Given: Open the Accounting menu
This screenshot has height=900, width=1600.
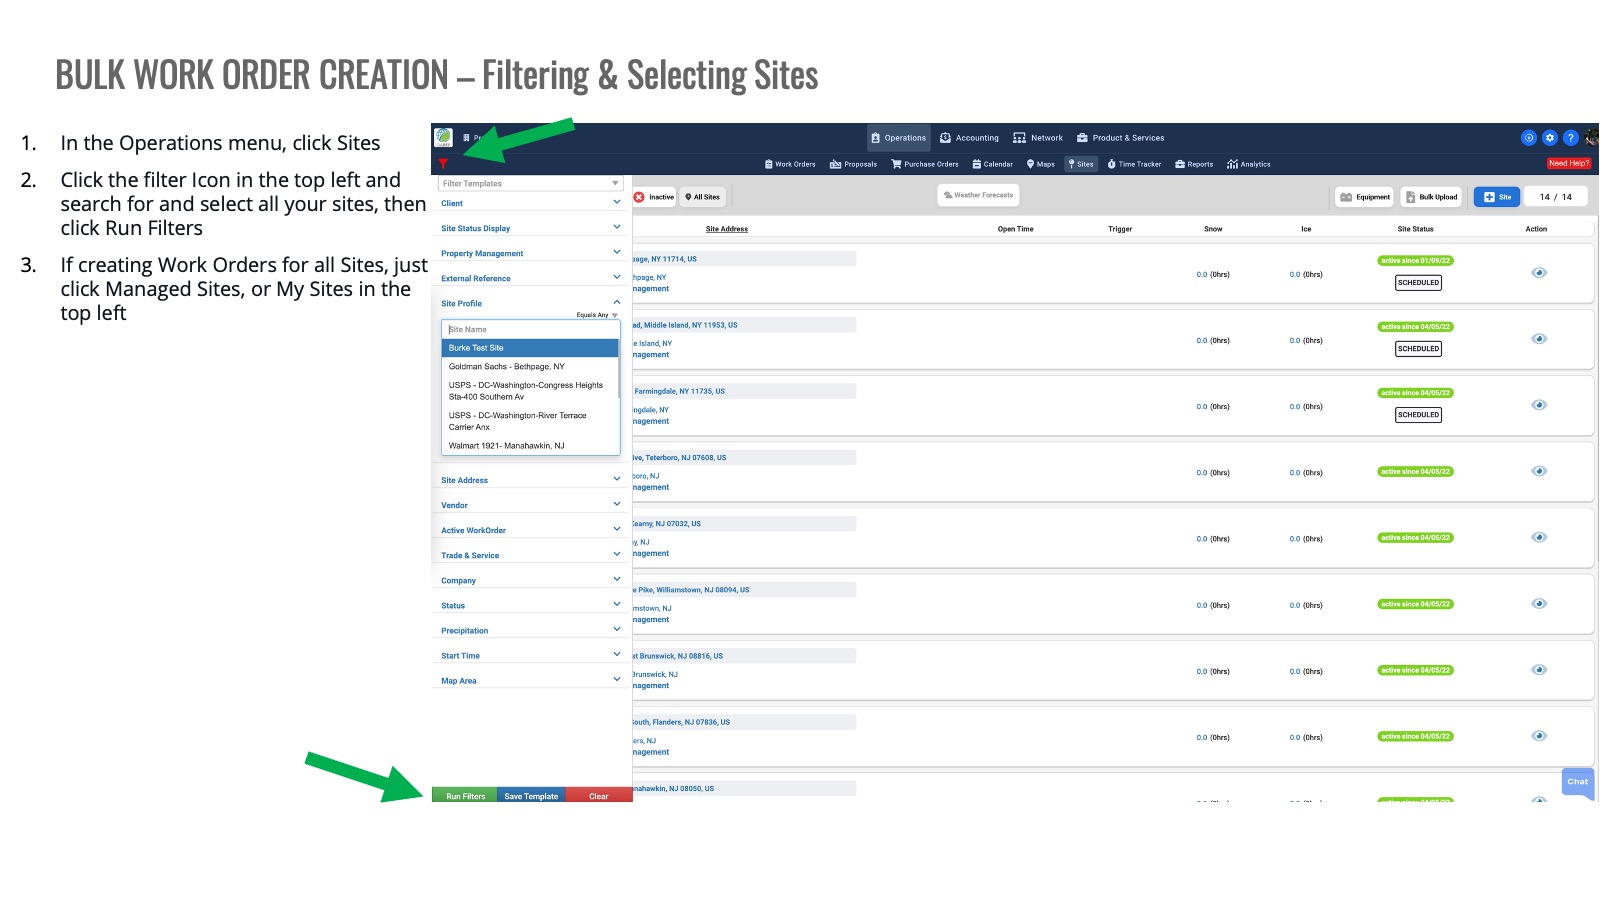Looking at the screenshot, I should click(969, 138).
